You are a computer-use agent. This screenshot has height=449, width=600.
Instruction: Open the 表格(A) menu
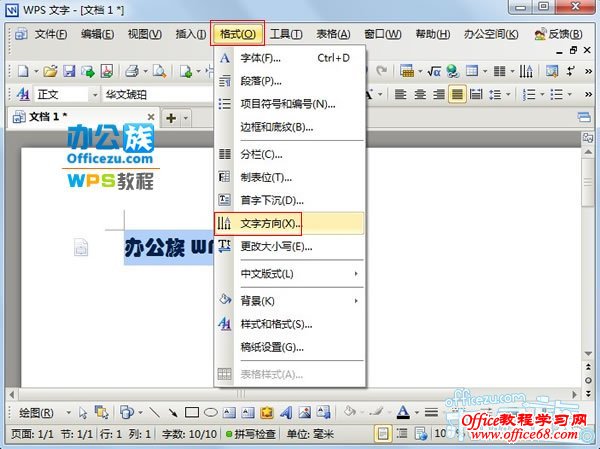pyautogui.click(x=333, y=34)
